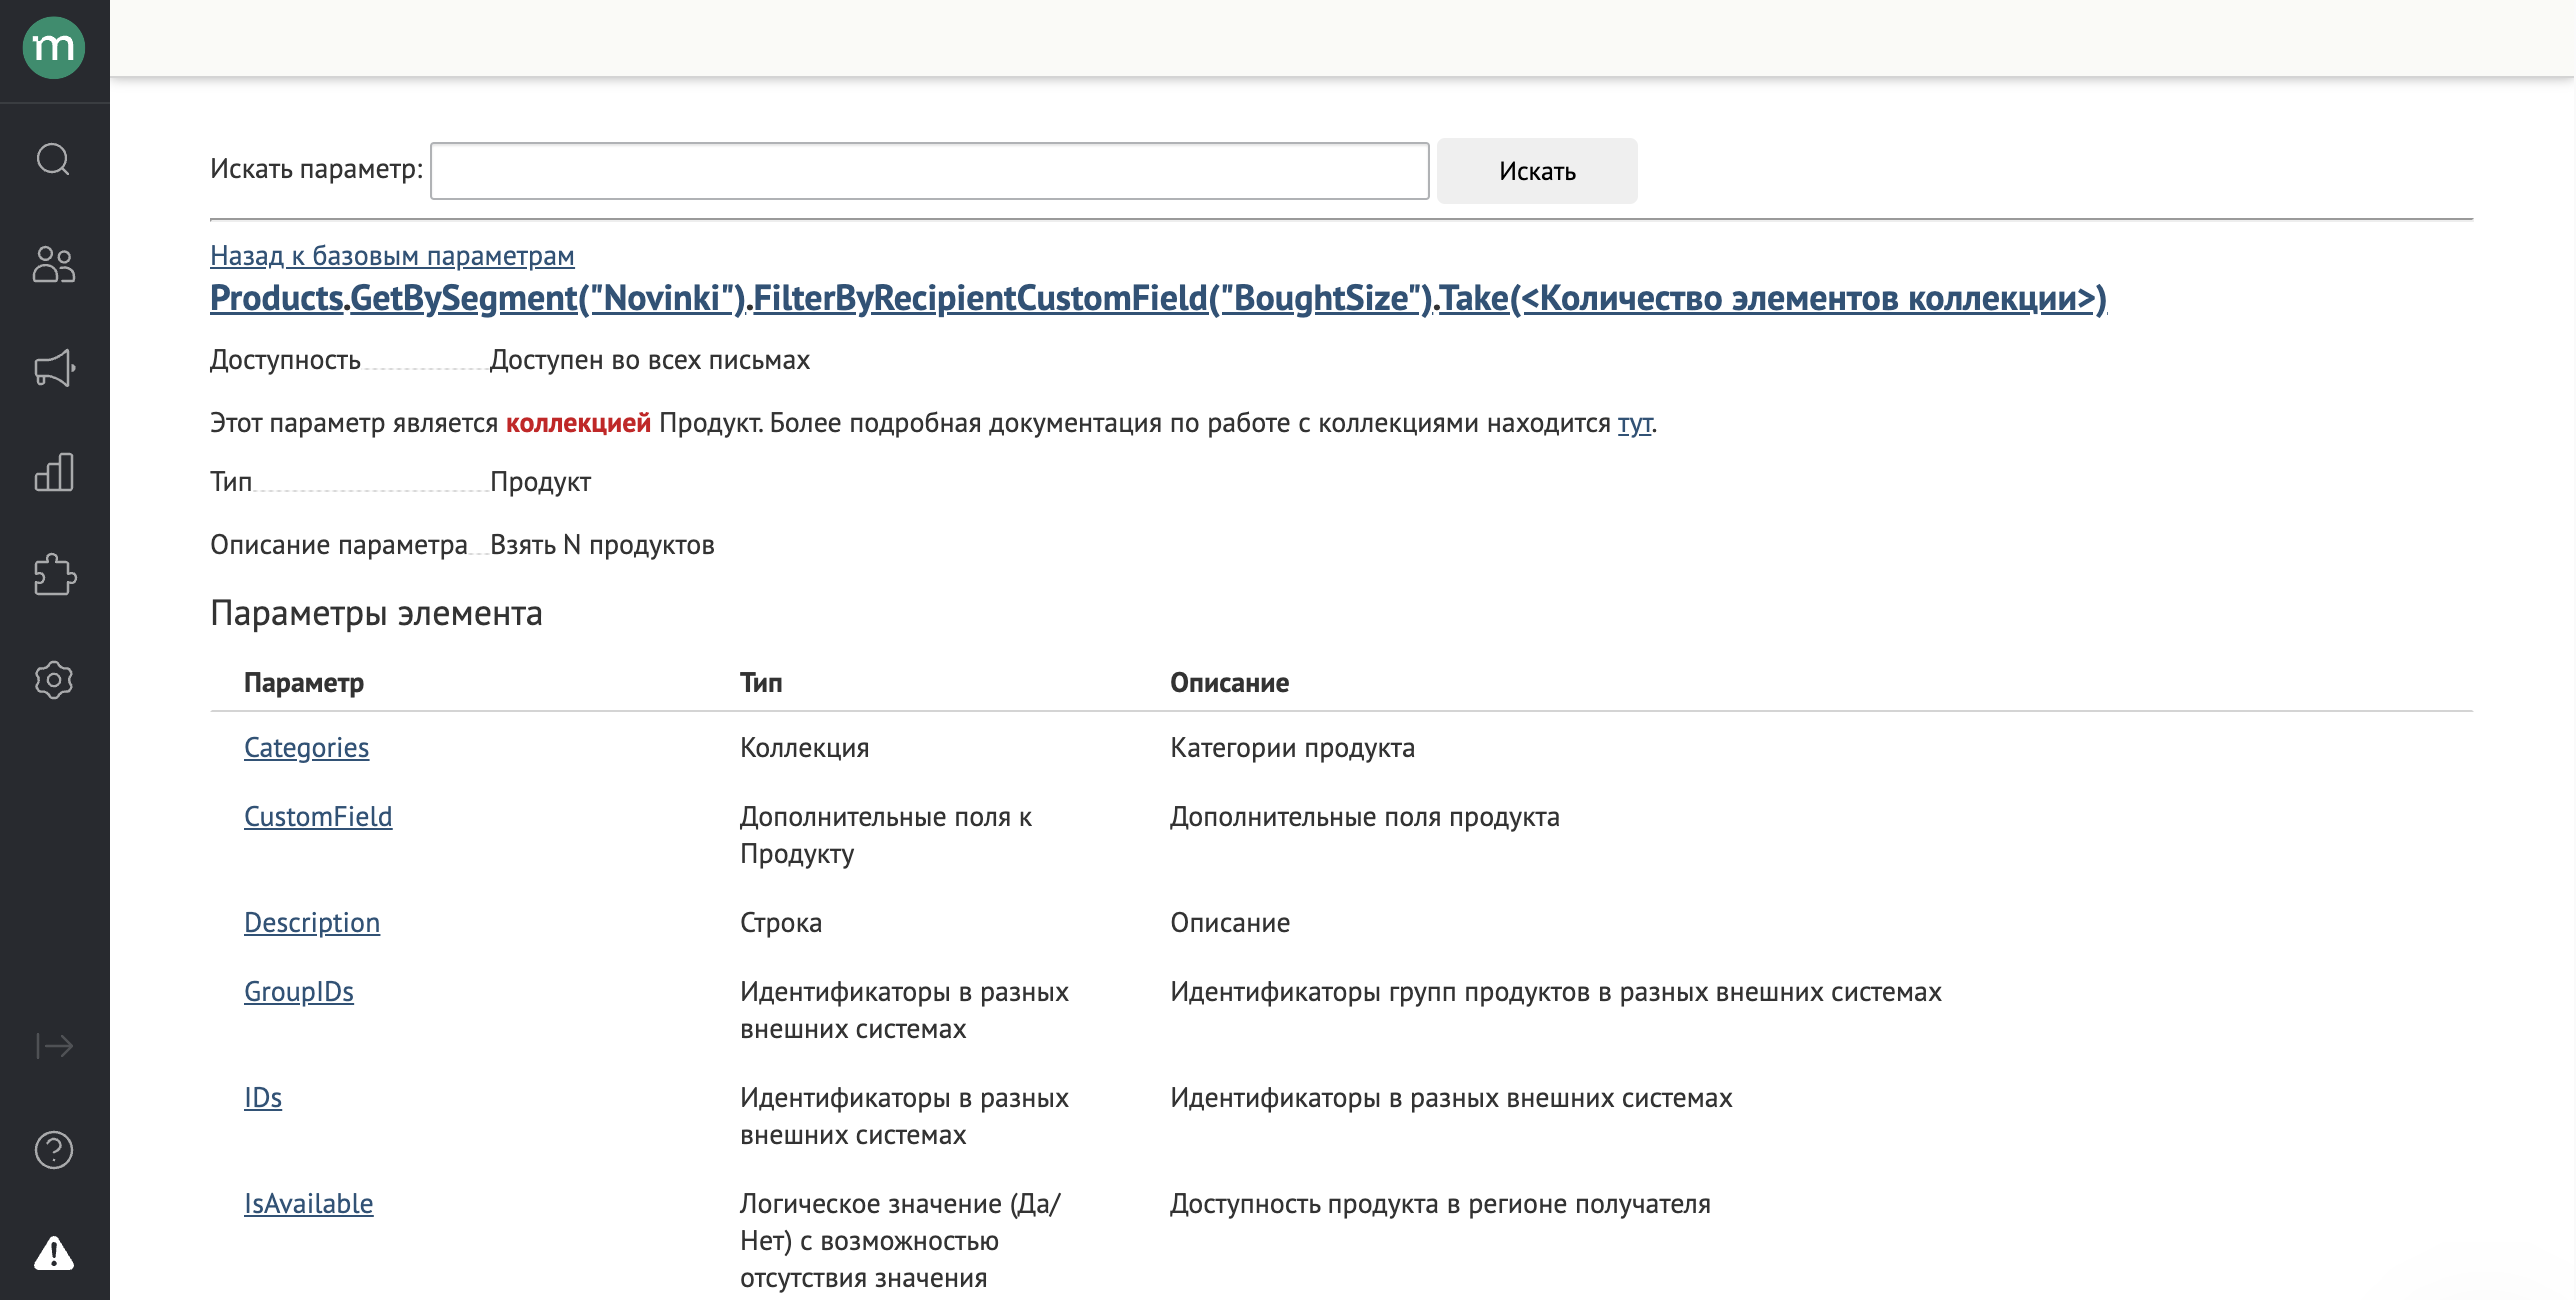Screen dimensions: 2576x1300
Task: Expand sidebar with arrow icon
Action: coord(54,1046)
